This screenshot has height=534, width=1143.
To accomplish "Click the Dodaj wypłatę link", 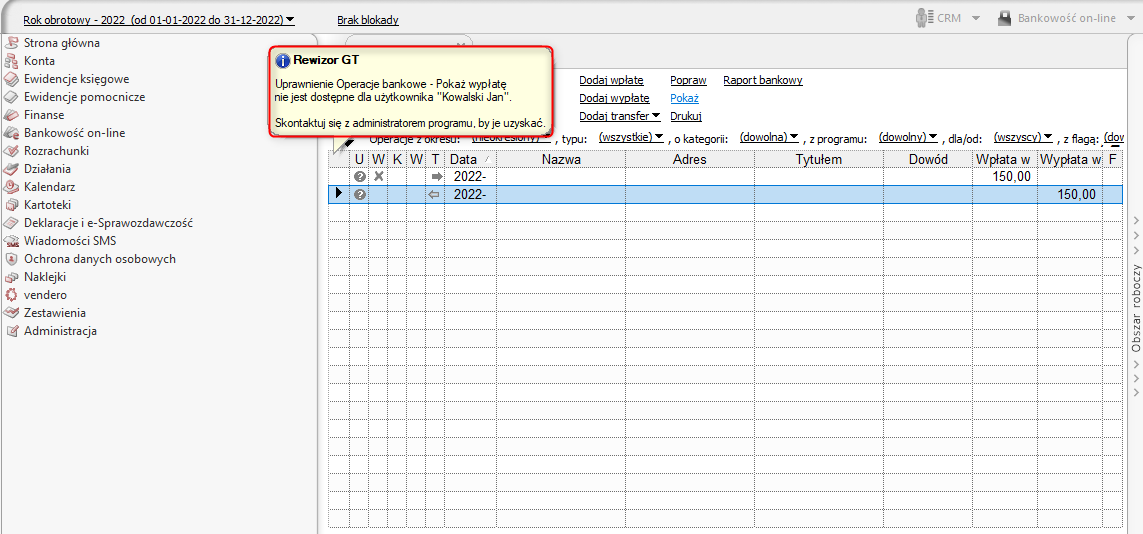I will pyautogui.click(x=615, y=98).
